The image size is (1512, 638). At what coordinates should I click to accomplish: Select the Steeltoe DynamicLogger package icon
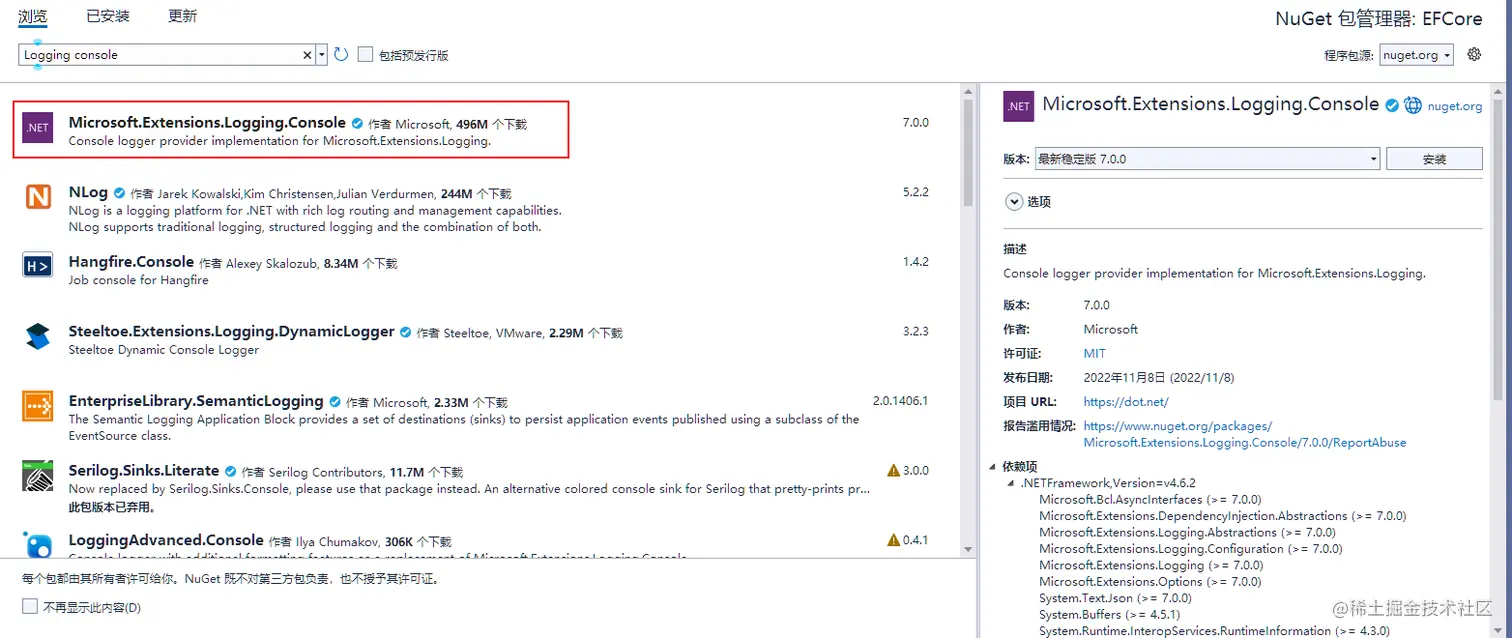coord(38,336)
